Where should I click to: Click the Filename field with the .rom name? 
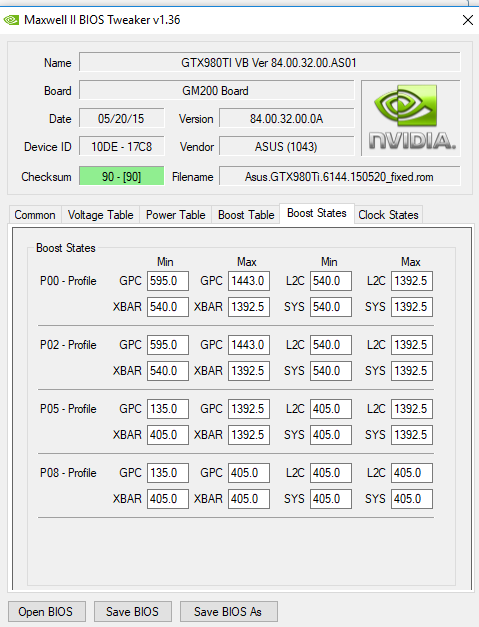[x=339, y=176]
